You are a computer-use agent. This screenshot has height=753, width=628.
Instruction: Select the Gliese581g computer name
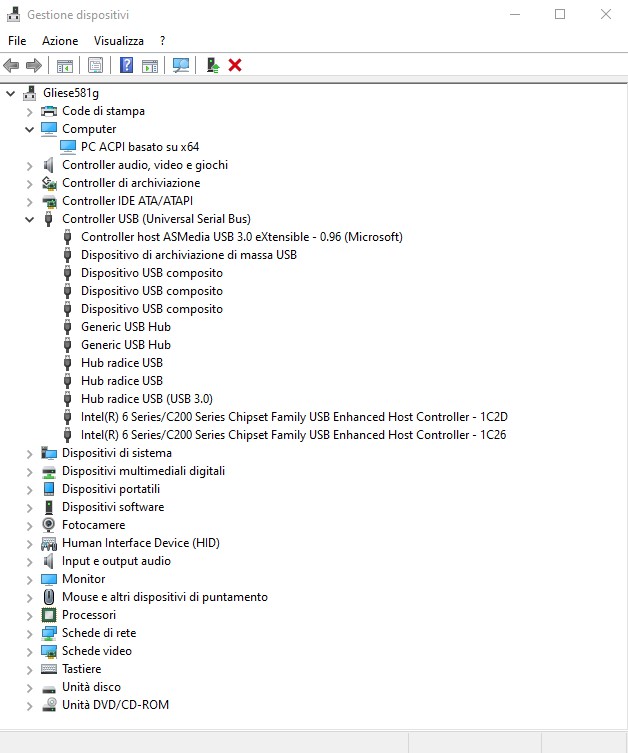point(71,93)
